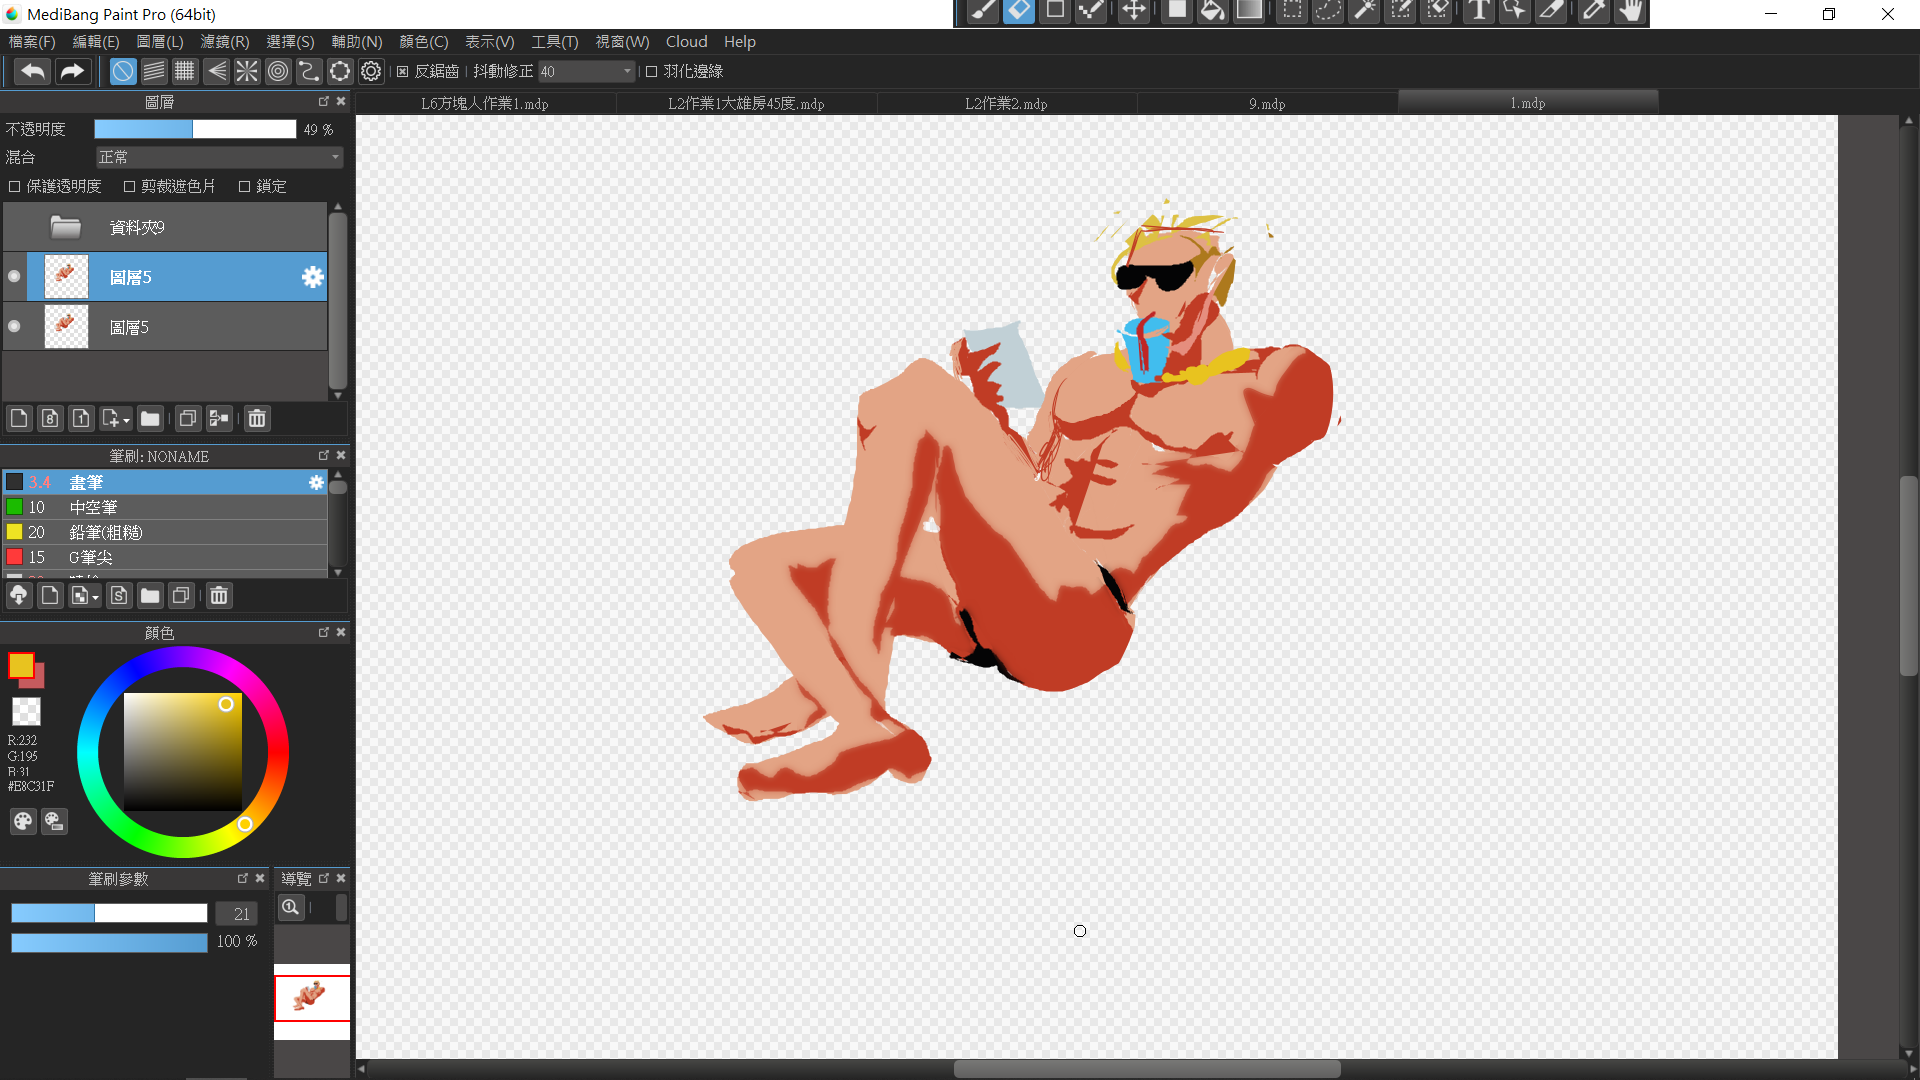The image size is (1920, 1080).
Task: Add script brush icon
Action: (x=119, y=596)
